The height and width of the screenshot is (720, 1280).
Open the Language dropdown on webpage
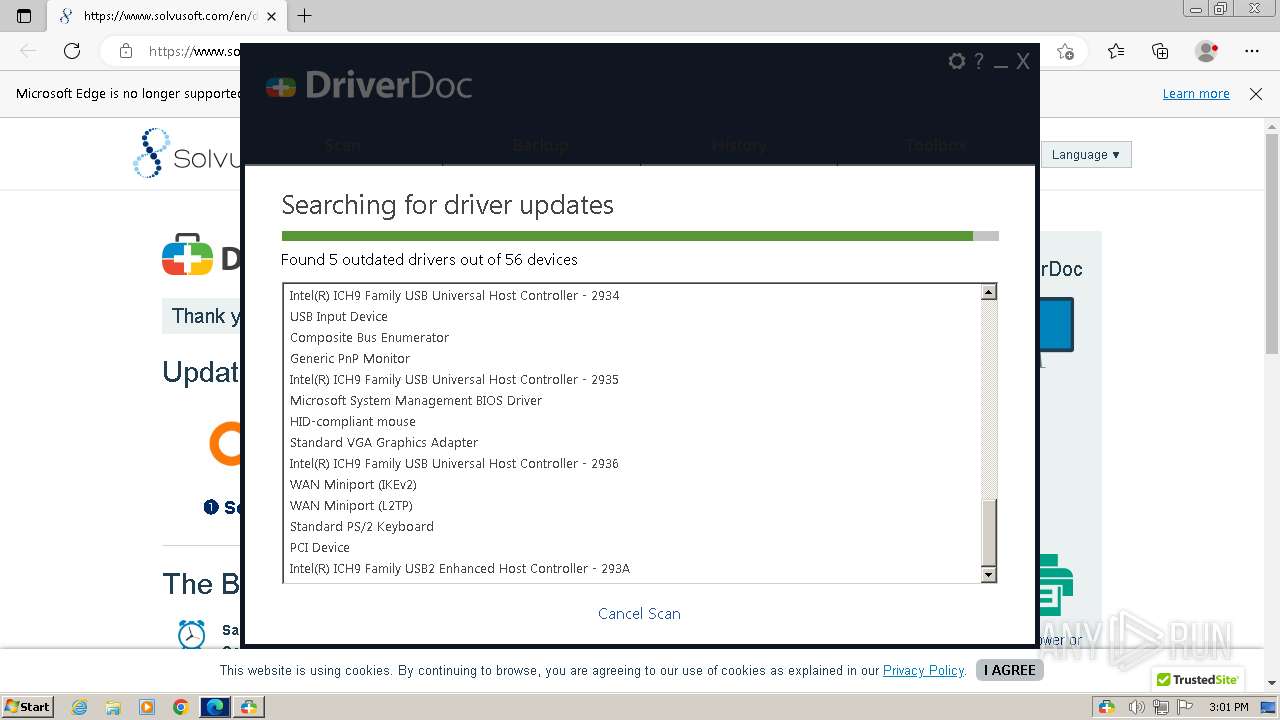pos(1085,155)
